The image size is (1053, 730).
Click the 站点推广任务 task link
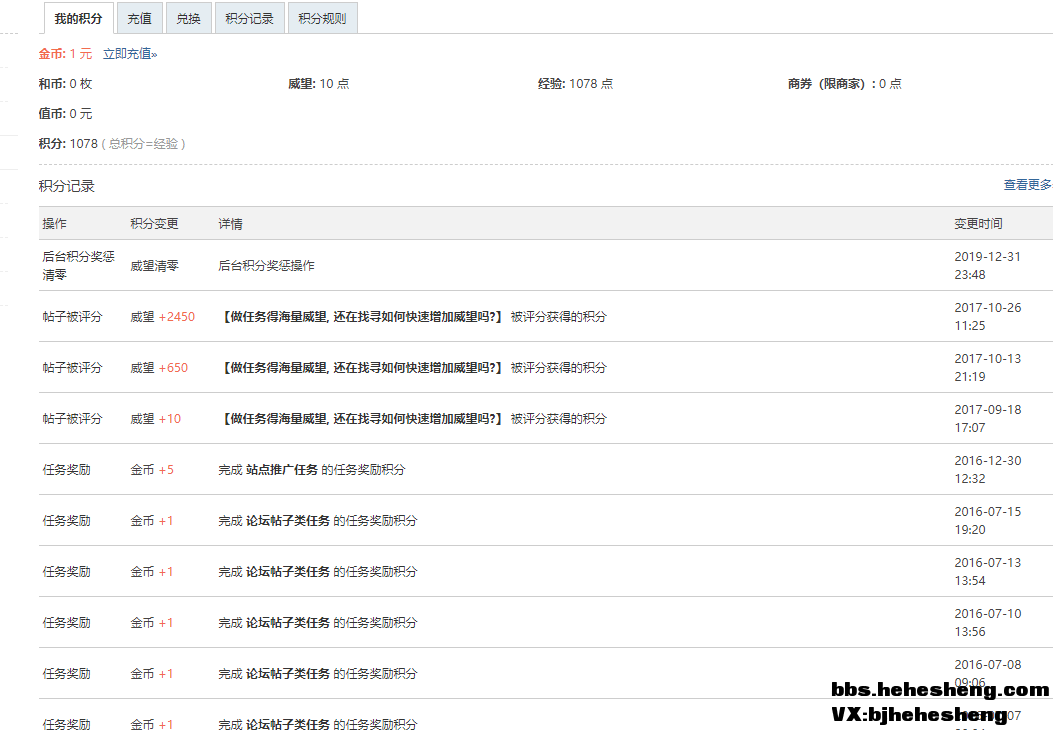(x=282, y=470)
